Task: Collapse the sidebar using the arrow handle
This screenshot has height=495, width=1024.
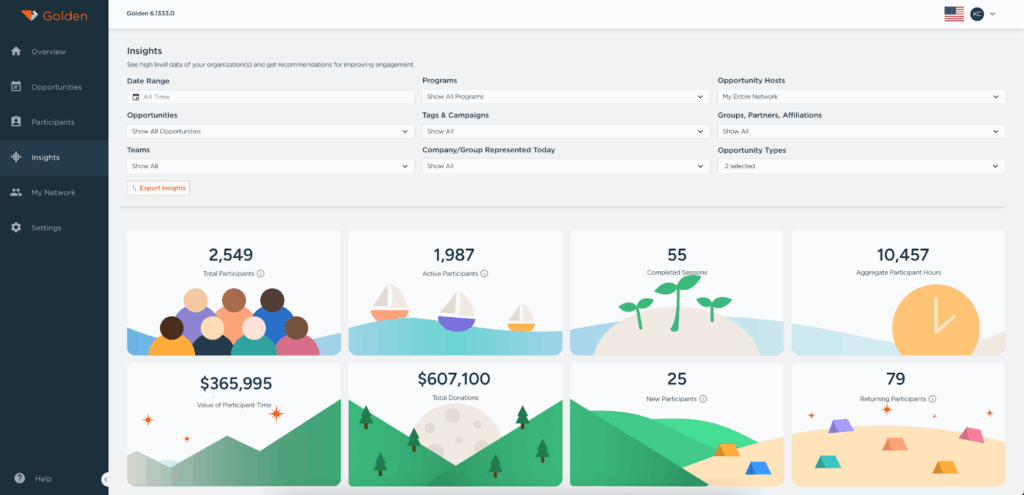Action: 105,479
